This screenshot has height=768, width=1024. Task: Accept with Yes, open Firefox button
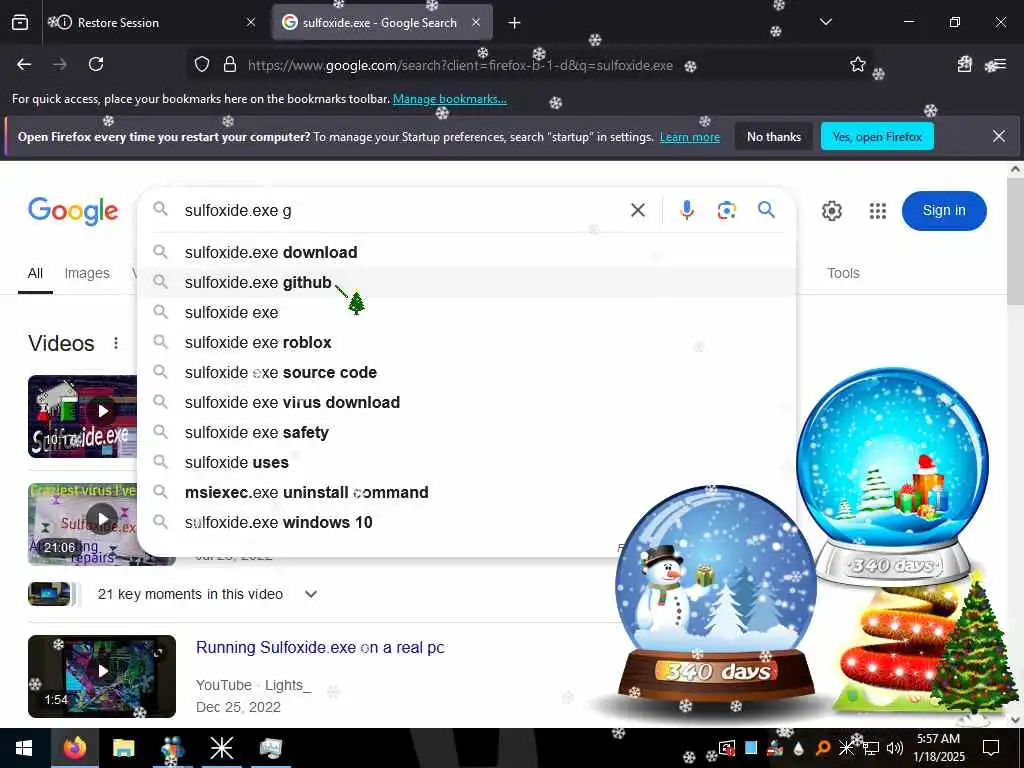[x=877, y=136]
